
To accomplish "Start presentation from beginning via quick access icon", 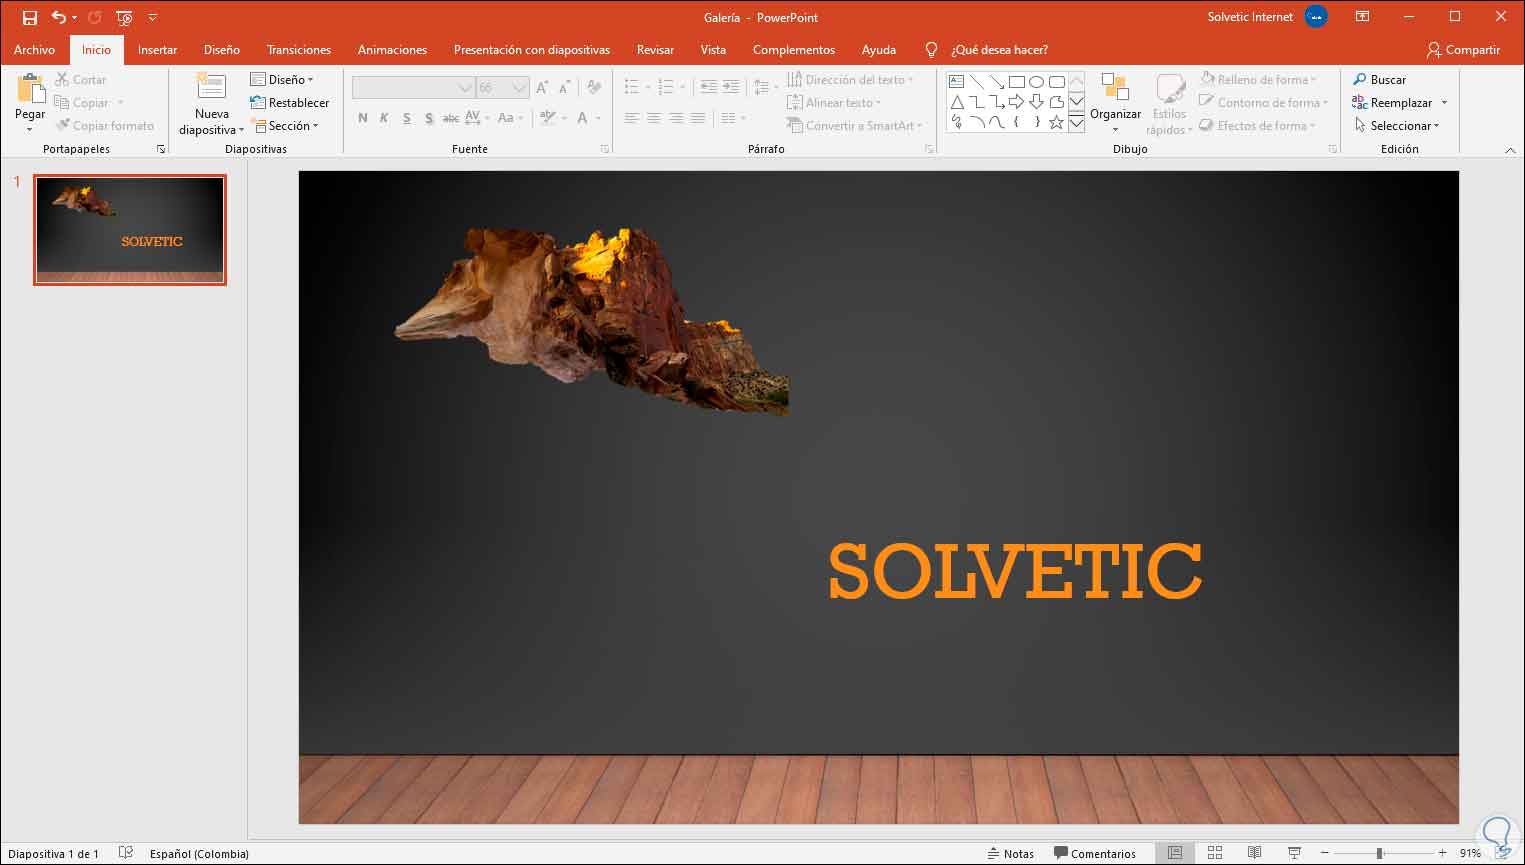I will [124, 17].
